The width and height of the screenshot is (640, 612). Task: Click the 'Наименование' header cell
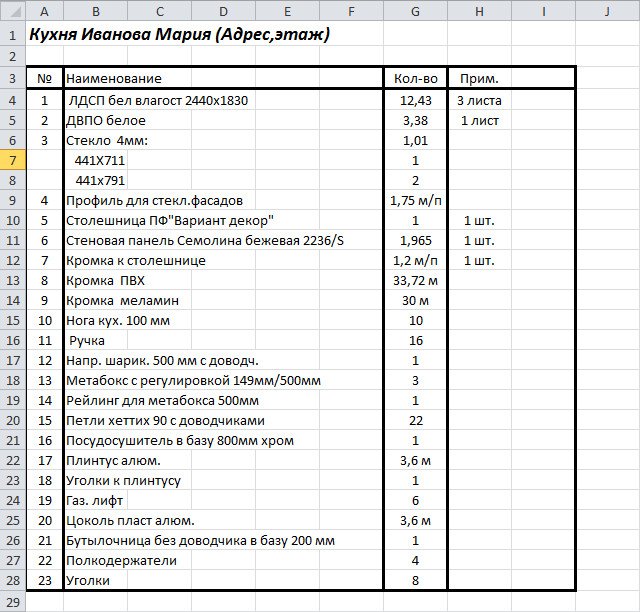[x=114, y=78]
